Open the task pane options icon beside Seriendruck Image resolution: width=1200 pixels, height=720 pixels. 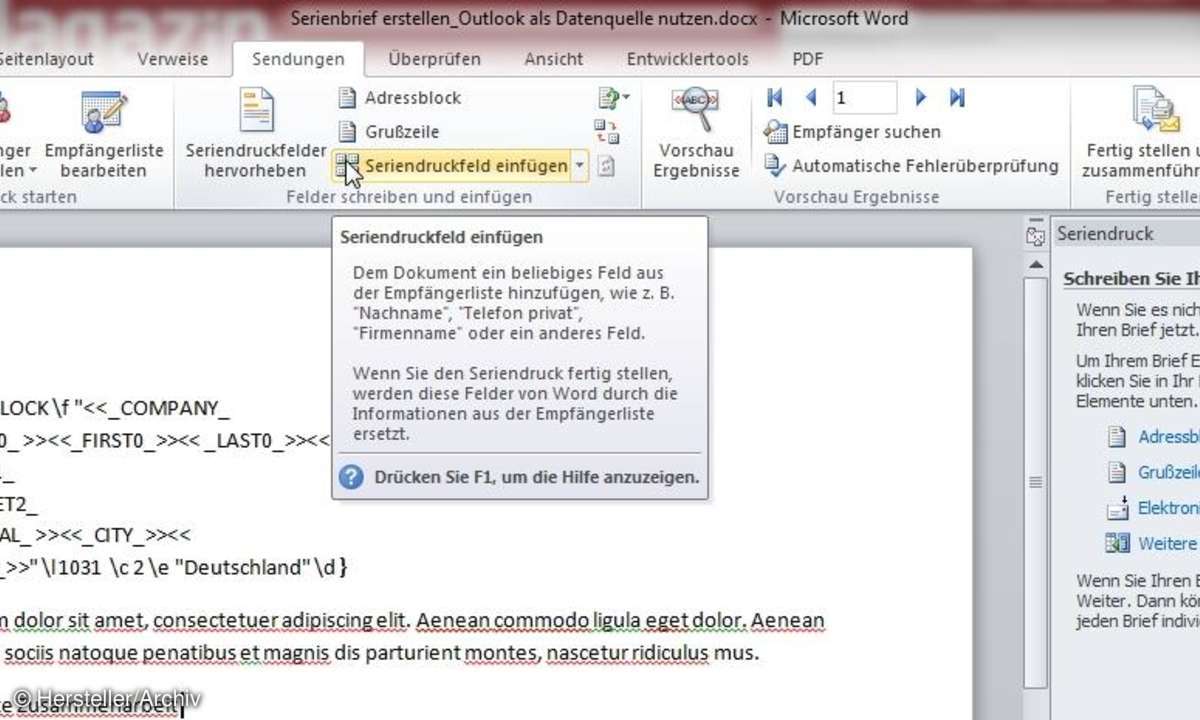(x=1035, y=235)
